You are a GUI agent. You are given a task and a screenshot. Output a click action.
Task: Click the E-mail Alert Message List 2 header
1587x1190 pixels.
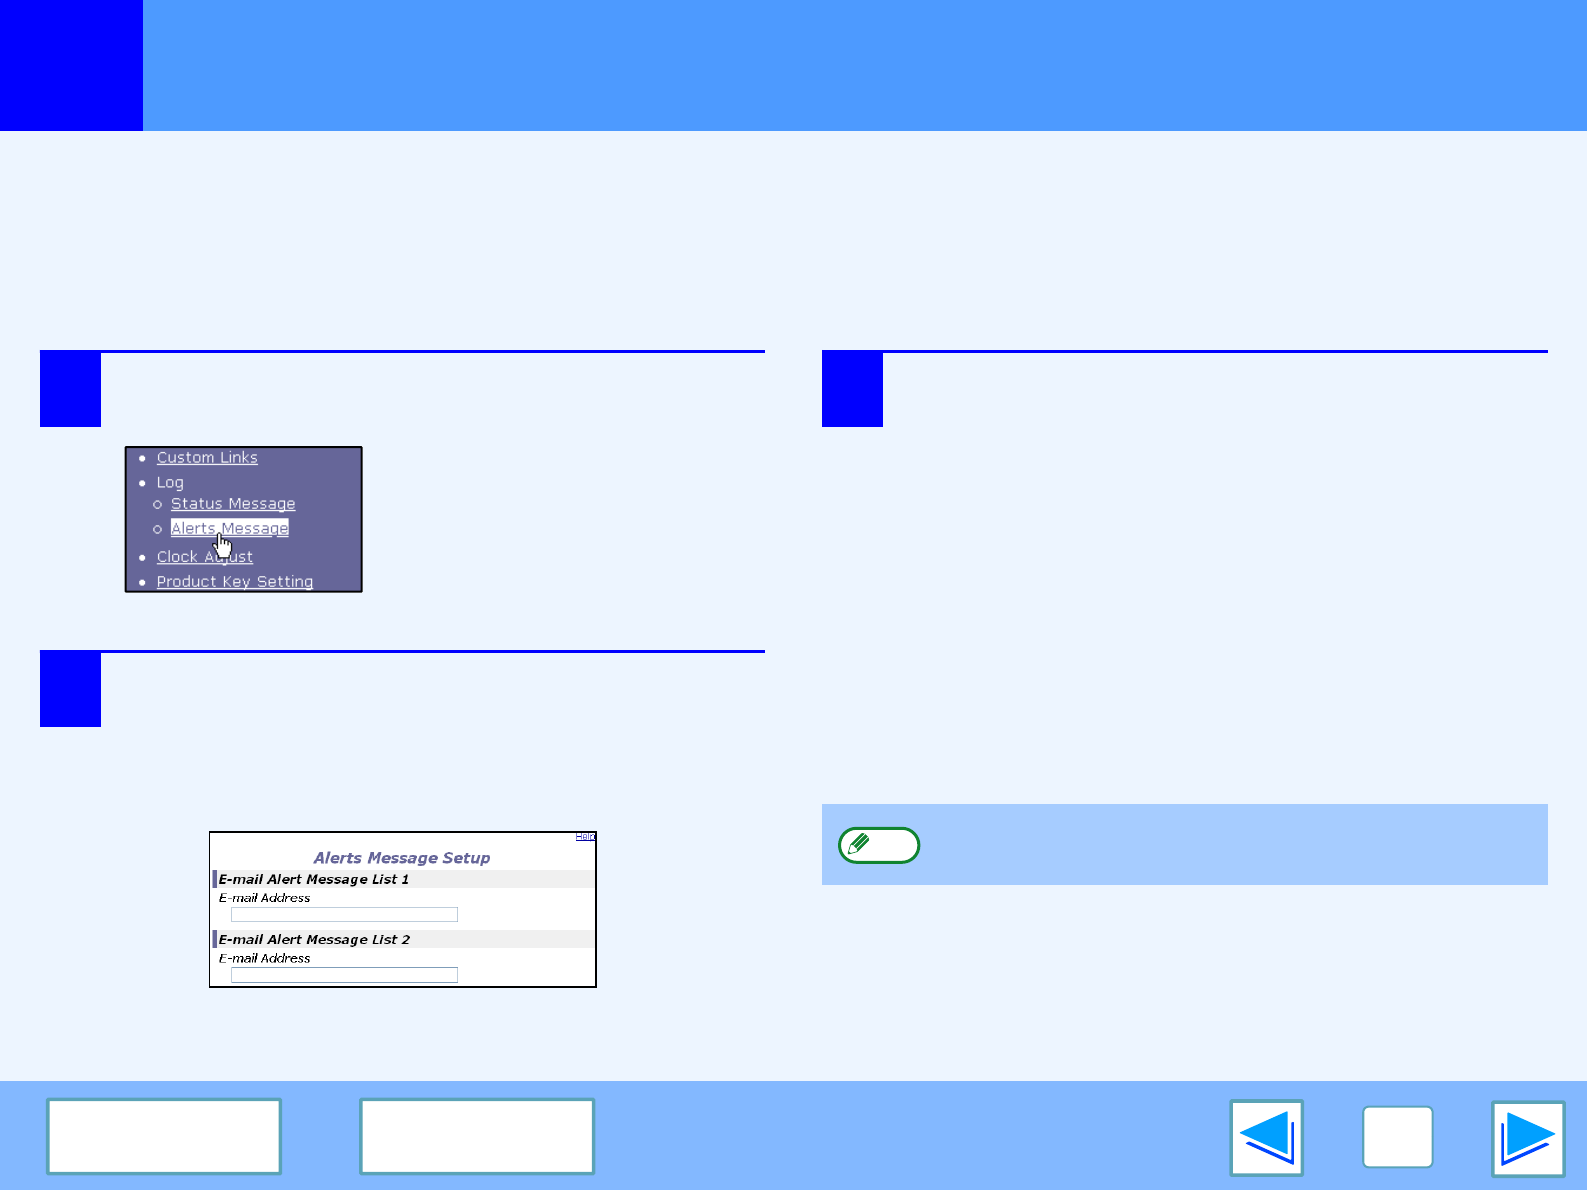point(314,940)
